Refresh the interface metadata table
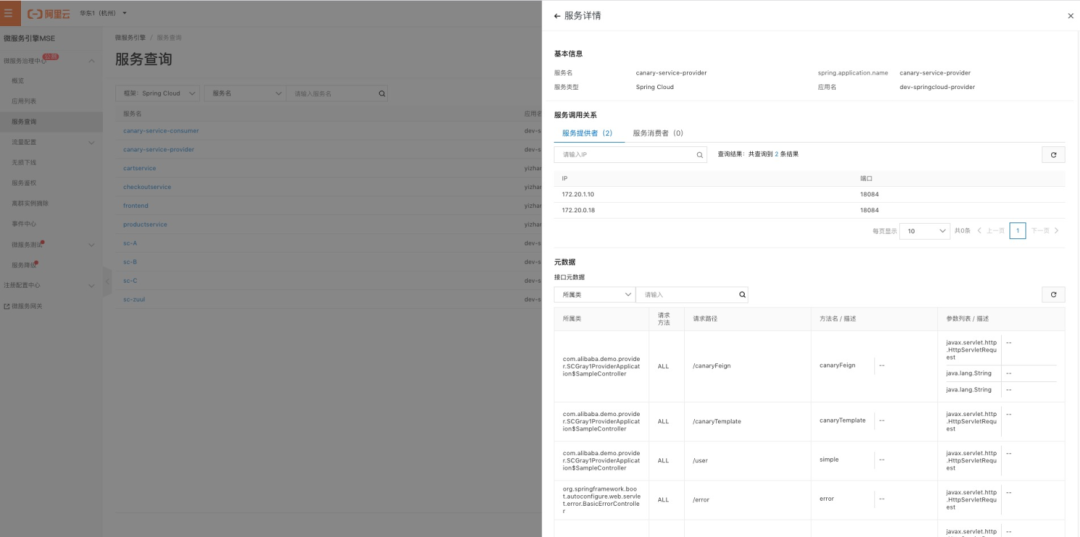 pos(1053,295)
